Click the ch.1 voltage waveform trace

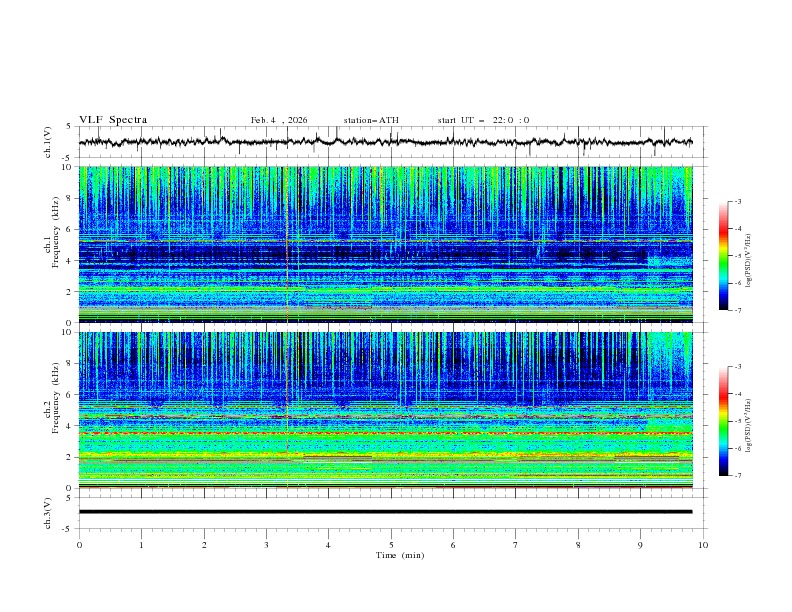click(x=385, y=142)
